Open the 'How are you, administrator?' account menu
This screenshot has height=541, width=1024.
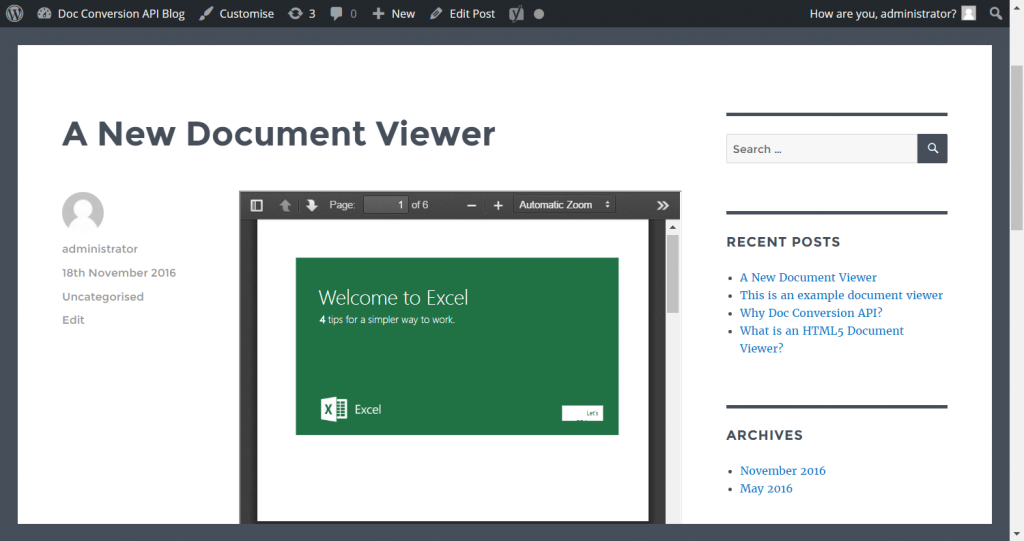[892, 13]
